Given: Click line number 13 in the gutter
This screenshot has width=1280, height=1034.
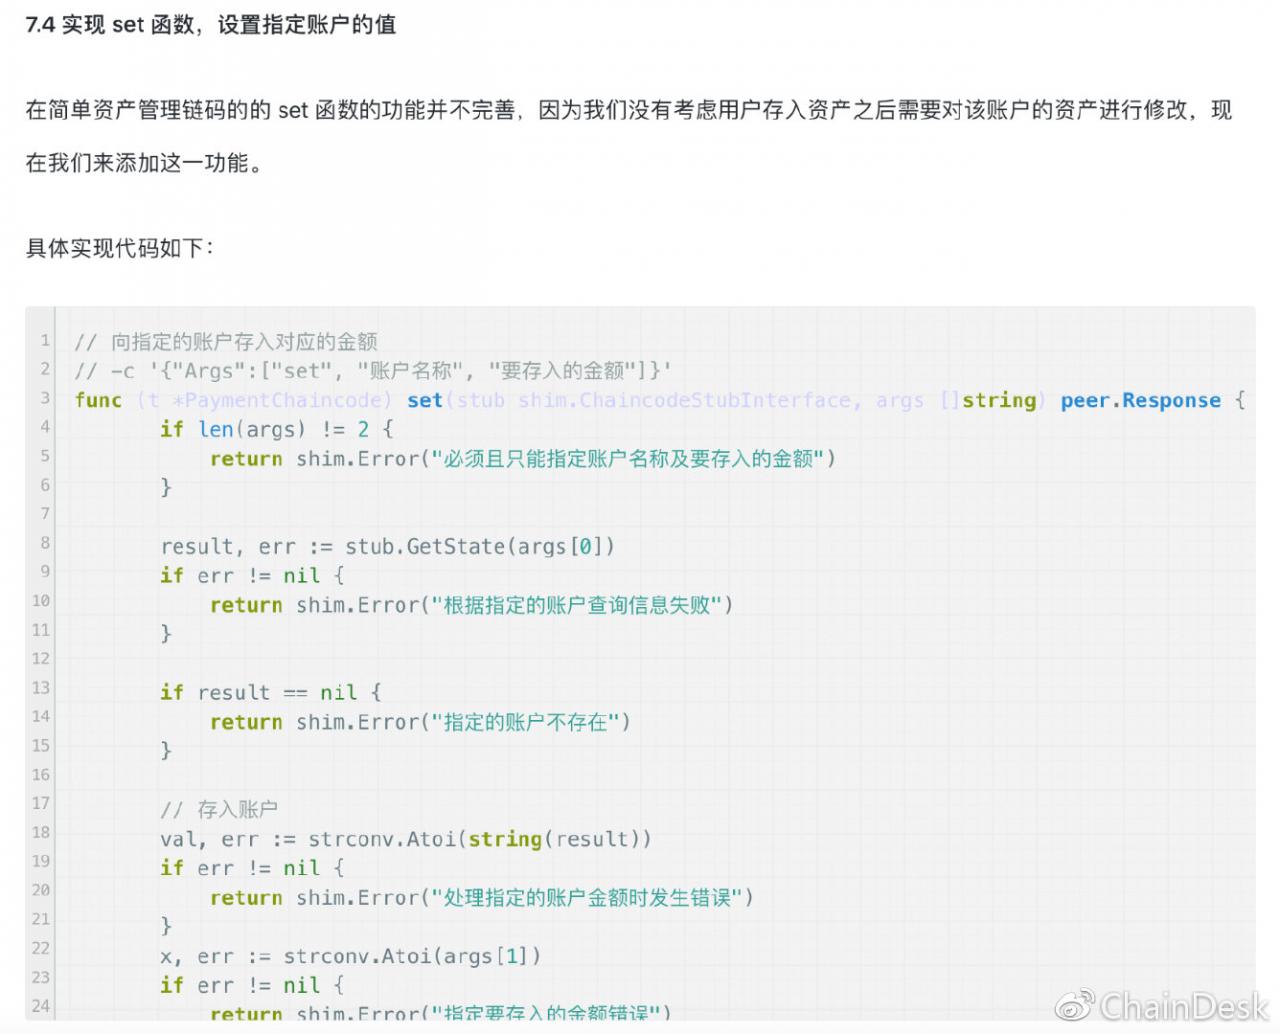Looking at the screenshot, I should click(x=40, y=688).
